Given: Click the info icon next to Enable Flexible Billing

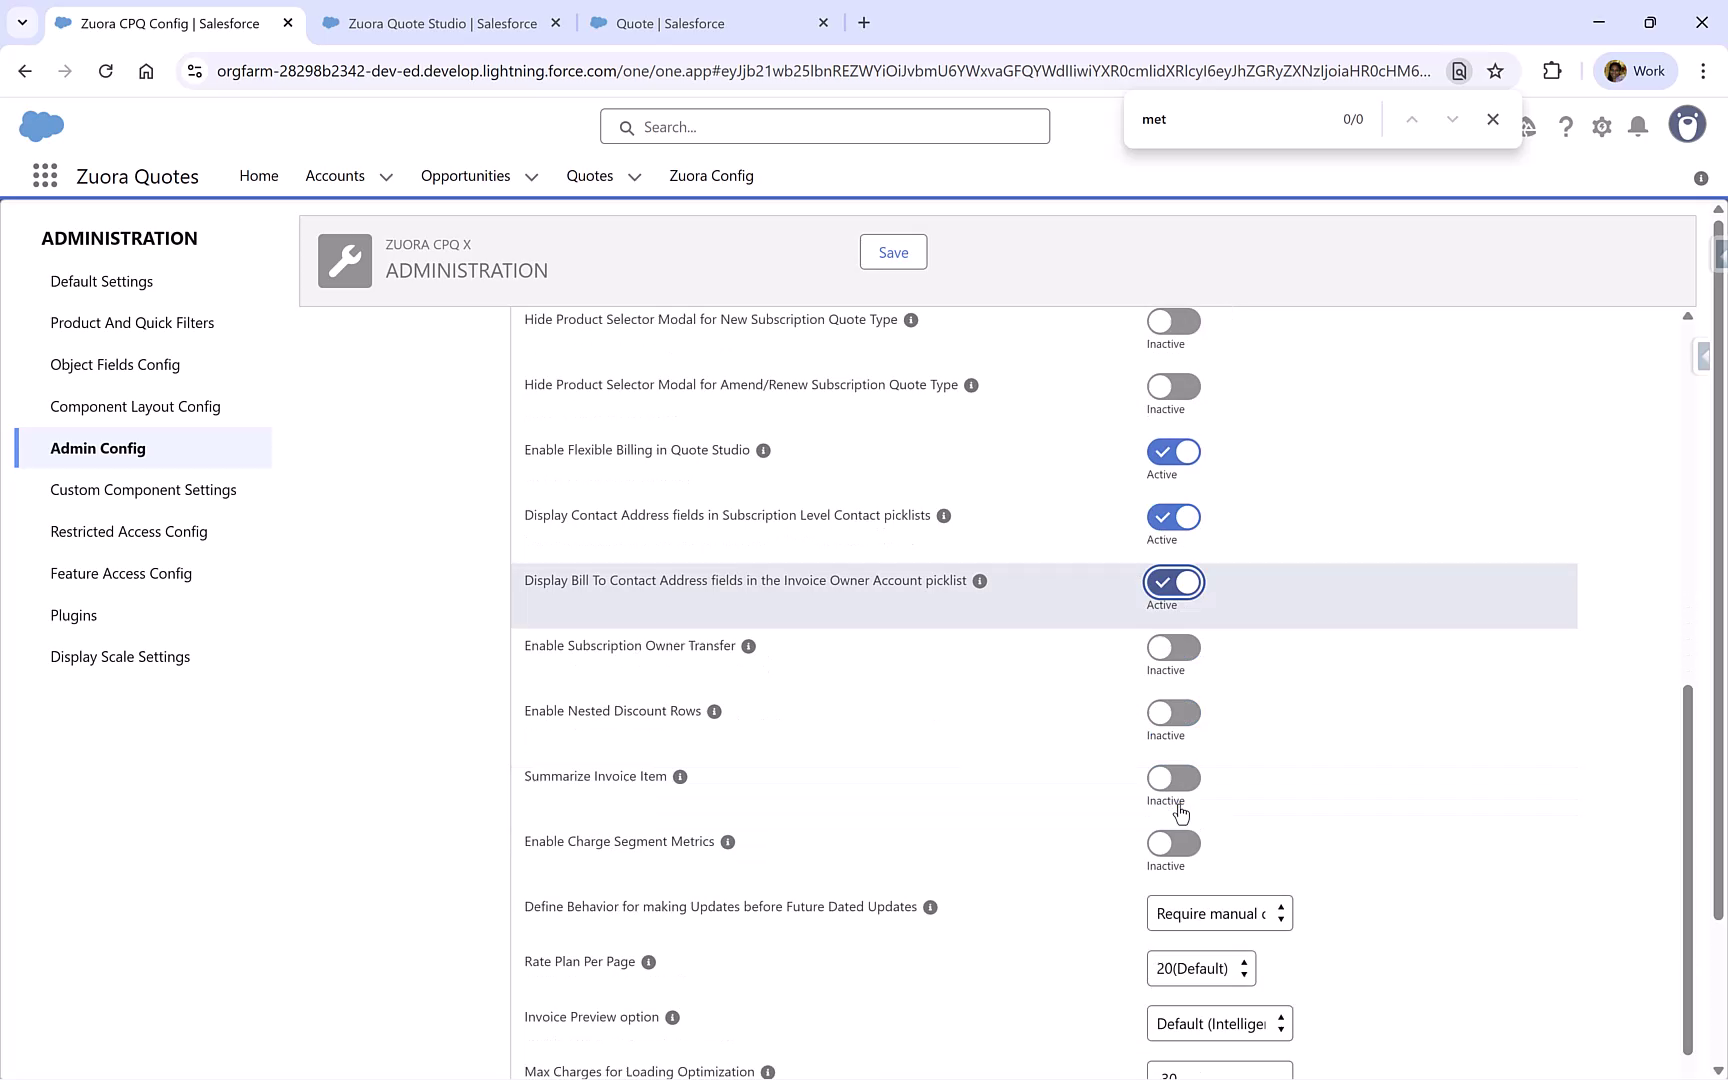Looking at the screenshot, I should [763, 450].
